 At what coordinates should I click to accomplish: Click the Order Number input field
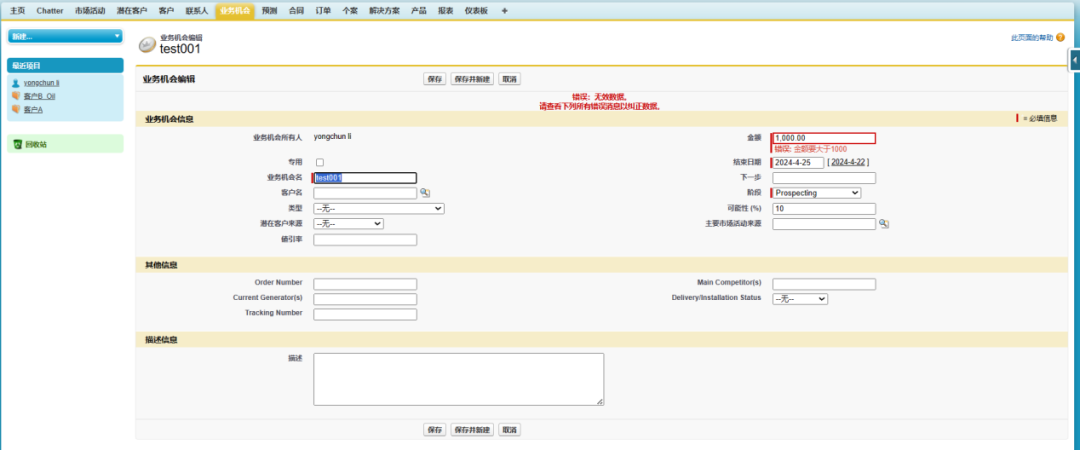pos(365,284)
